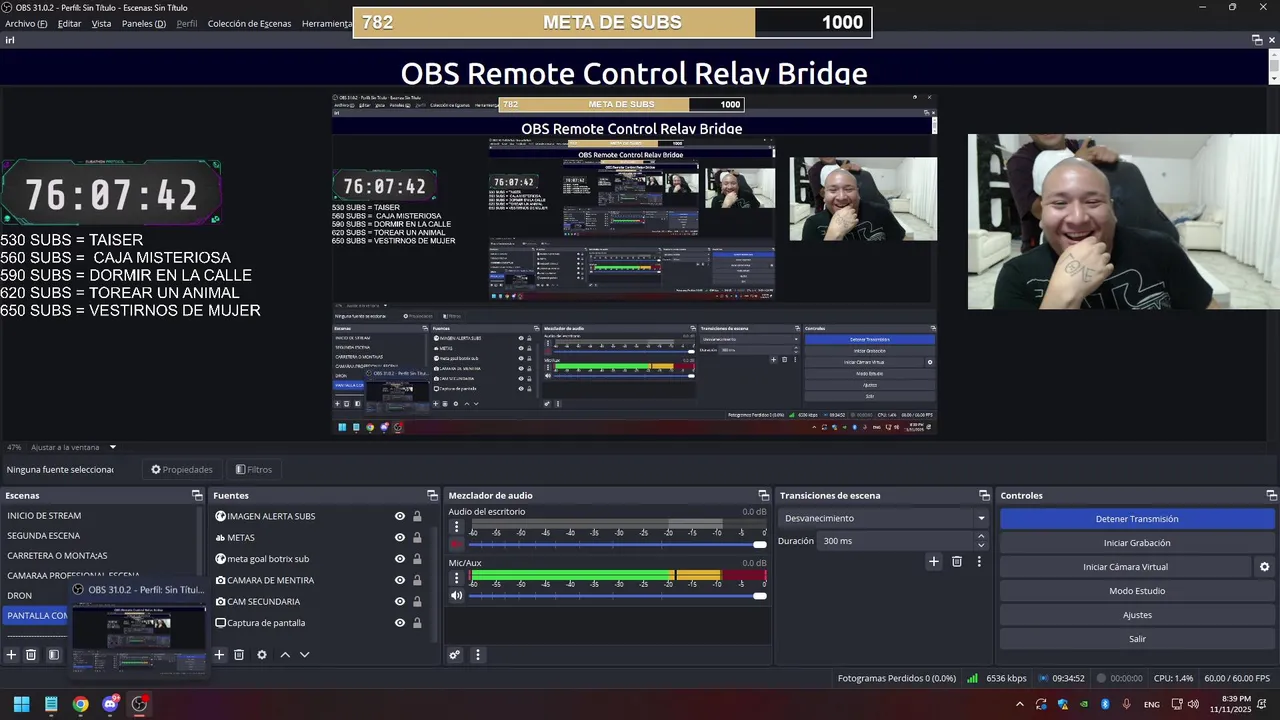The width and height of the screenshot is (1280, 720).
Task: Open Herramientas menu
Action: [x=326, y=23]
